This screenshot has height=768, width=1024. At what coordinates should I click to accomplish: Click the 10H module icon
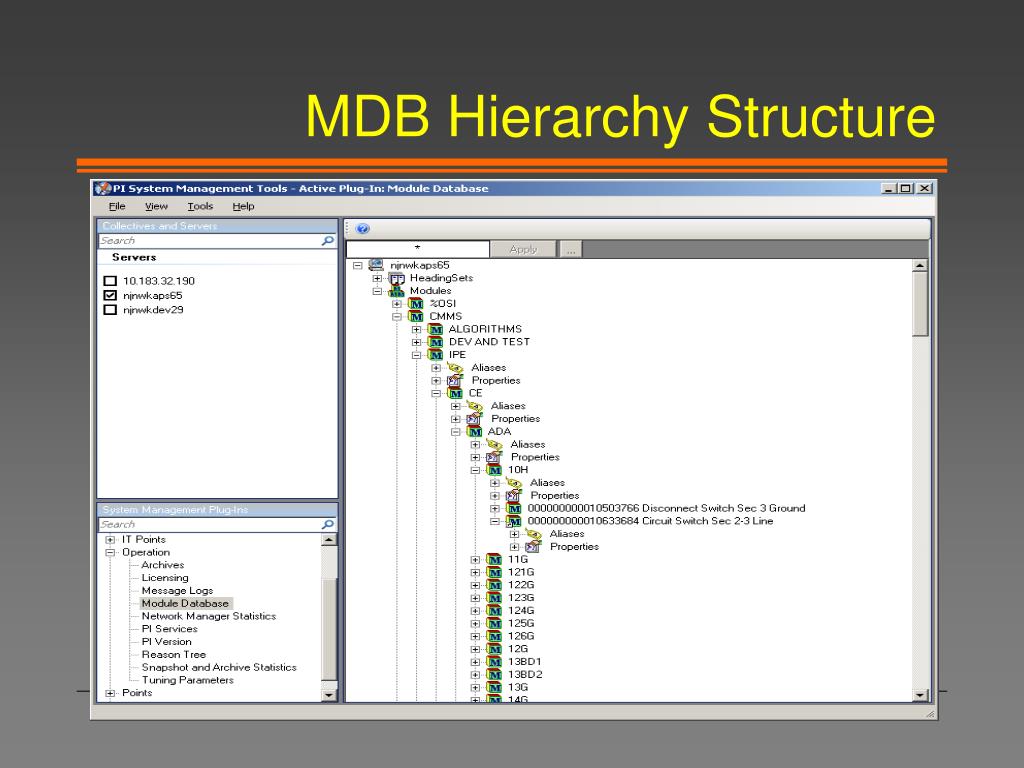[495, 470]
